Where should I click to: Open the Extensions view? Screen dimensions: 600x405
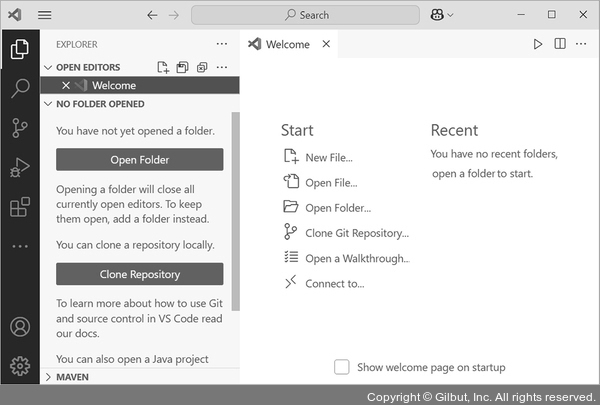click(19, 207)
